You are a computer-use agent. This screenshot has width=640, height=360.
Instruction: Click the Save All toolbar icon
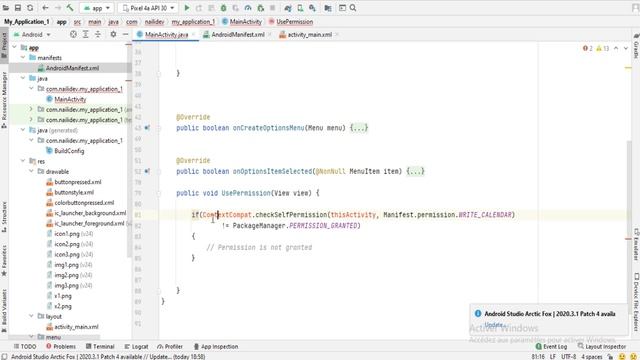click(x=18, y=8)
